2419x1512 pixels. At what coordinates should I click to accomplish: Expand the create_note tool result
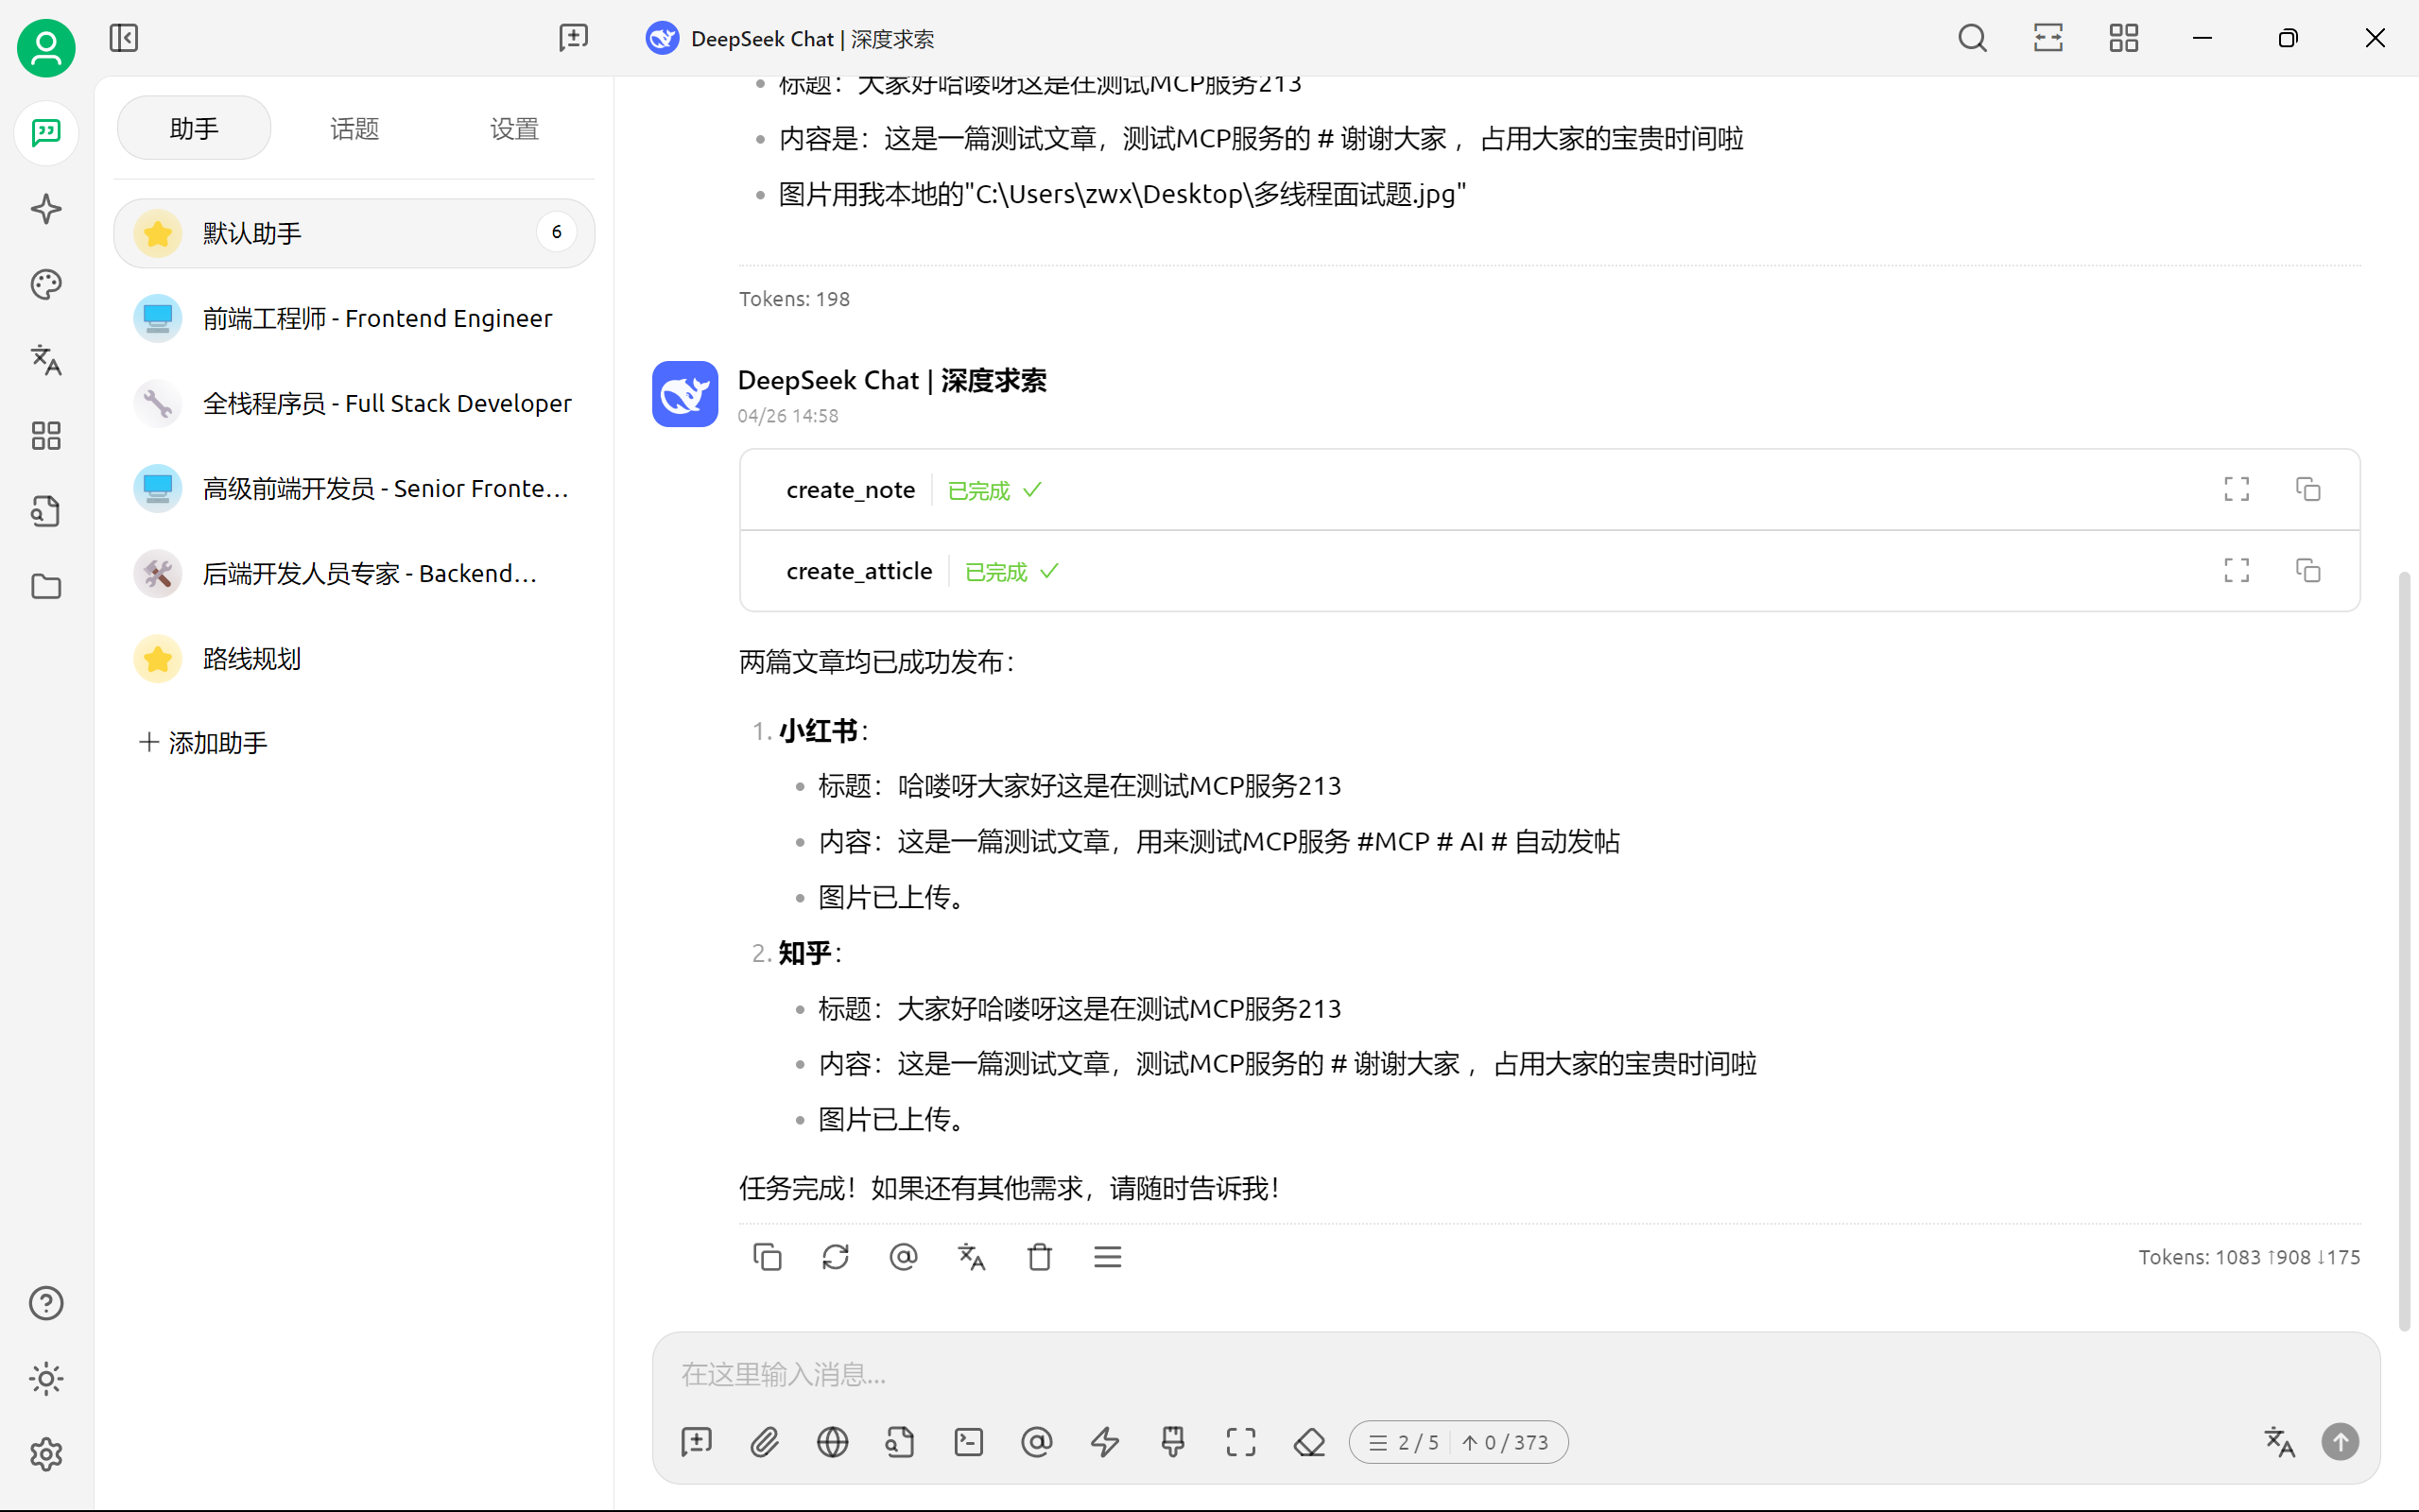[2236, 489]
